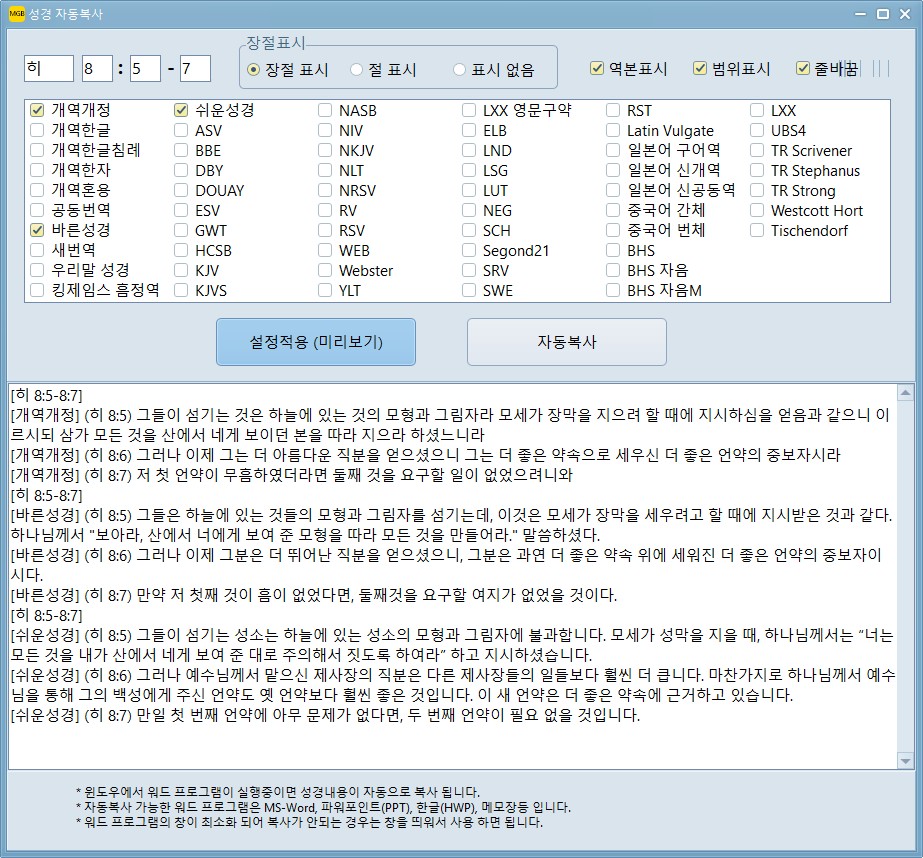Check the 개역한글 translation checkbox
The image size is (923, 858).
(x=38, y=131)
